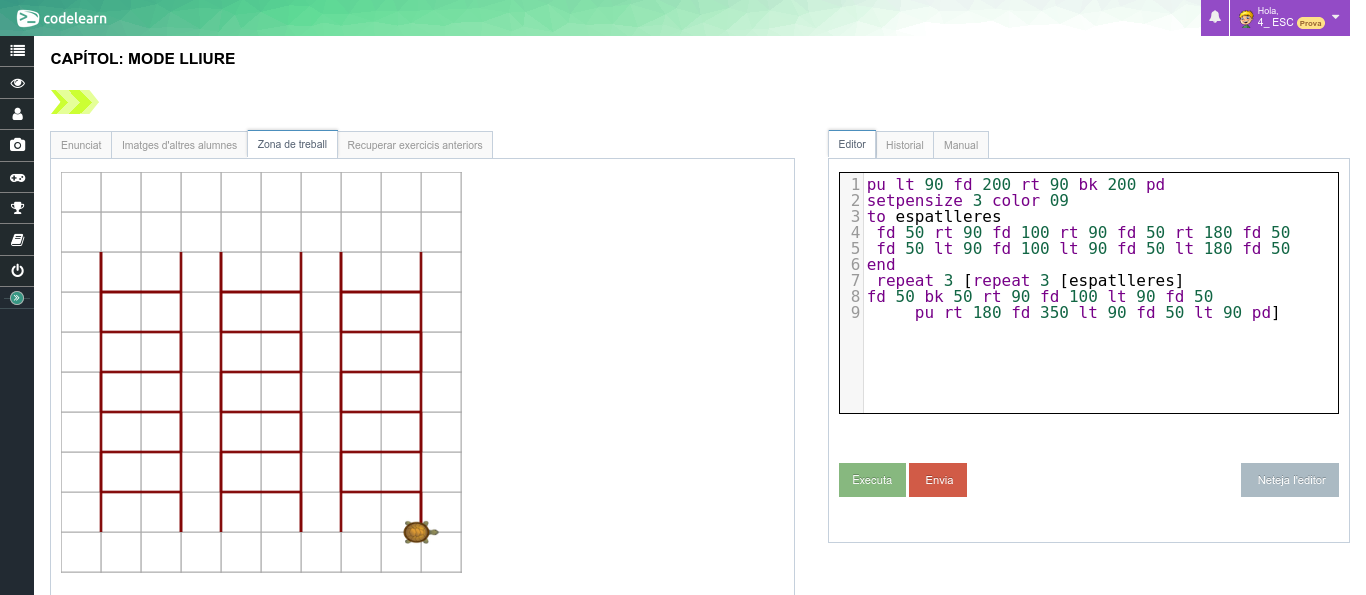Click the camera icon in sidebar
Image resolution: width=1366 pixels, height=595 pixels.
coord(17,145)
